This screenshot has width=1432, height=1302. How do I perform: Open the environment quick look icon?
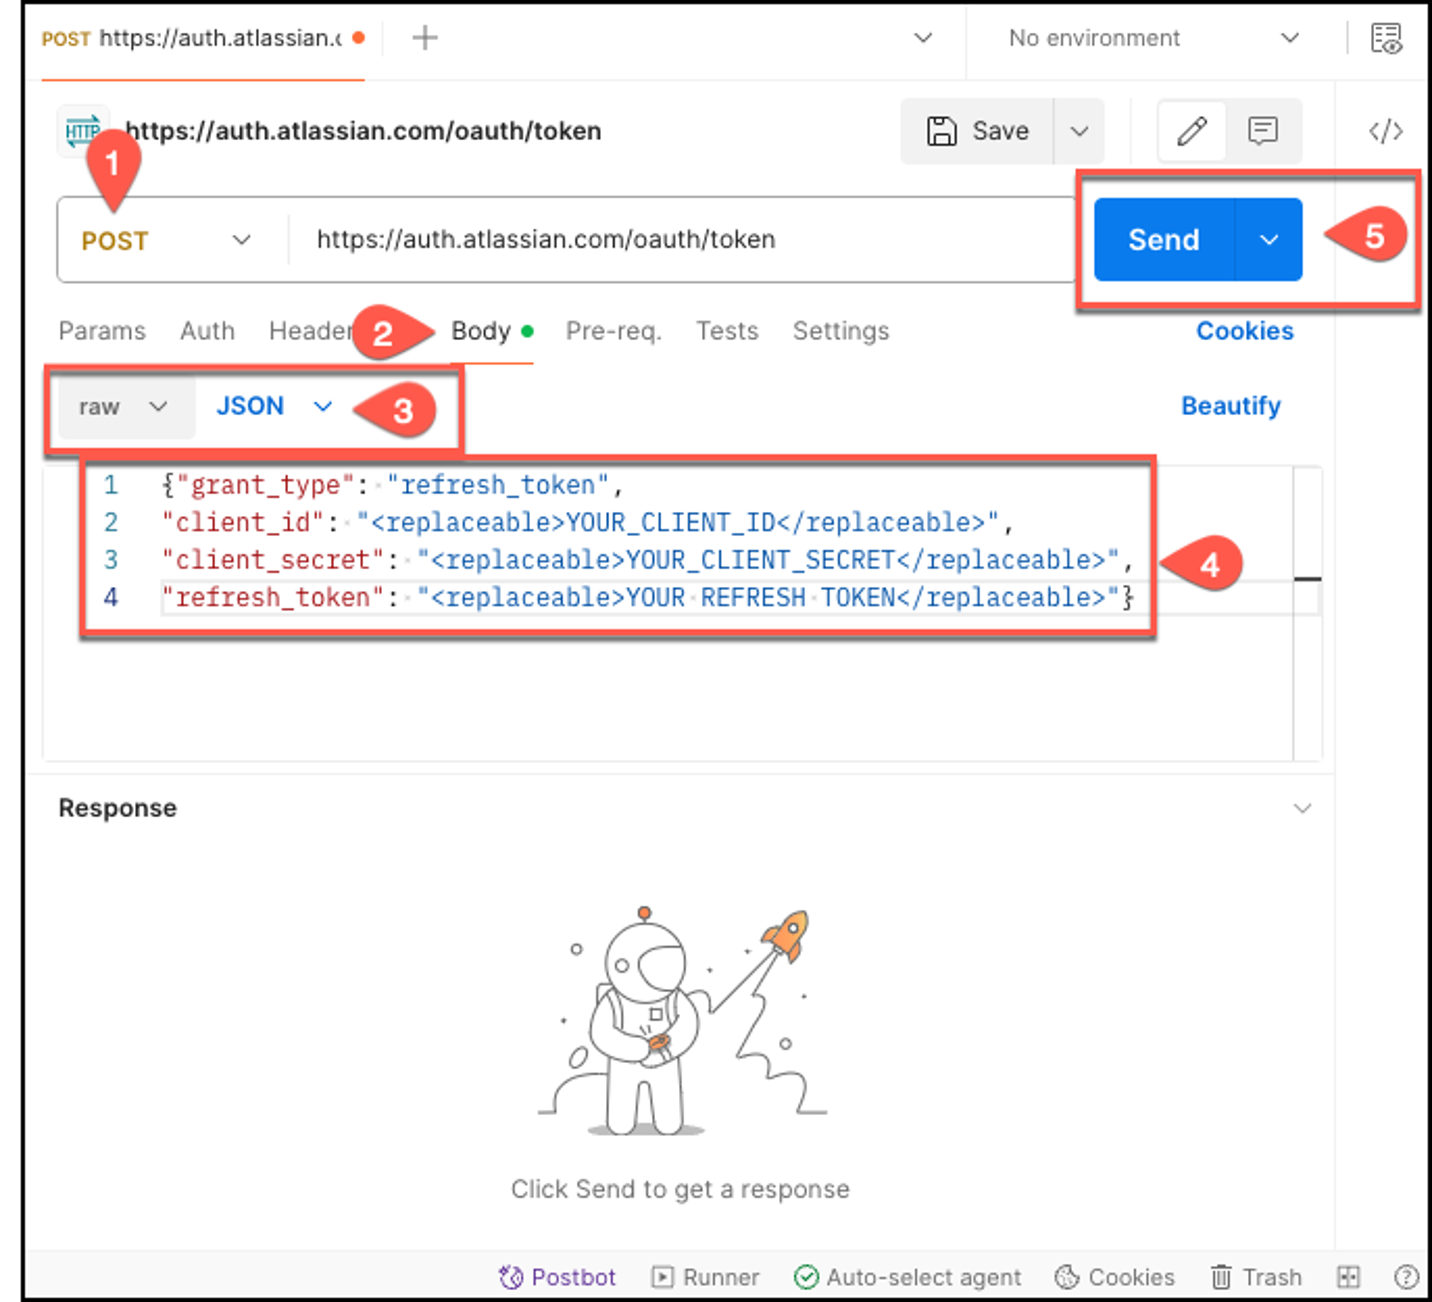1386,39
